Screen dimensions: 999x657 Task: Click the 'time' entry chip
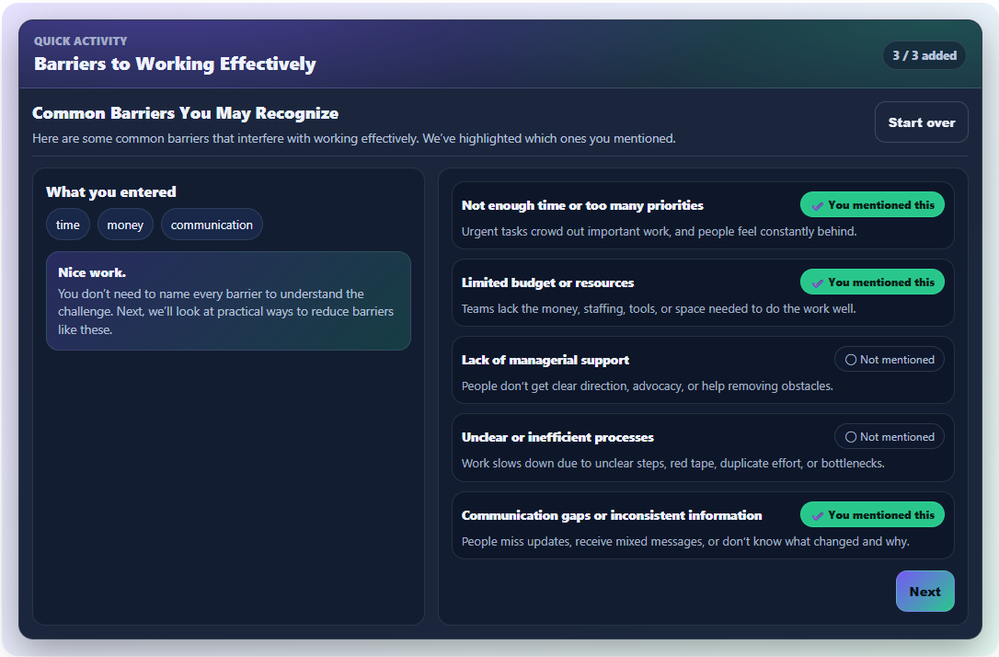(68, 225)
